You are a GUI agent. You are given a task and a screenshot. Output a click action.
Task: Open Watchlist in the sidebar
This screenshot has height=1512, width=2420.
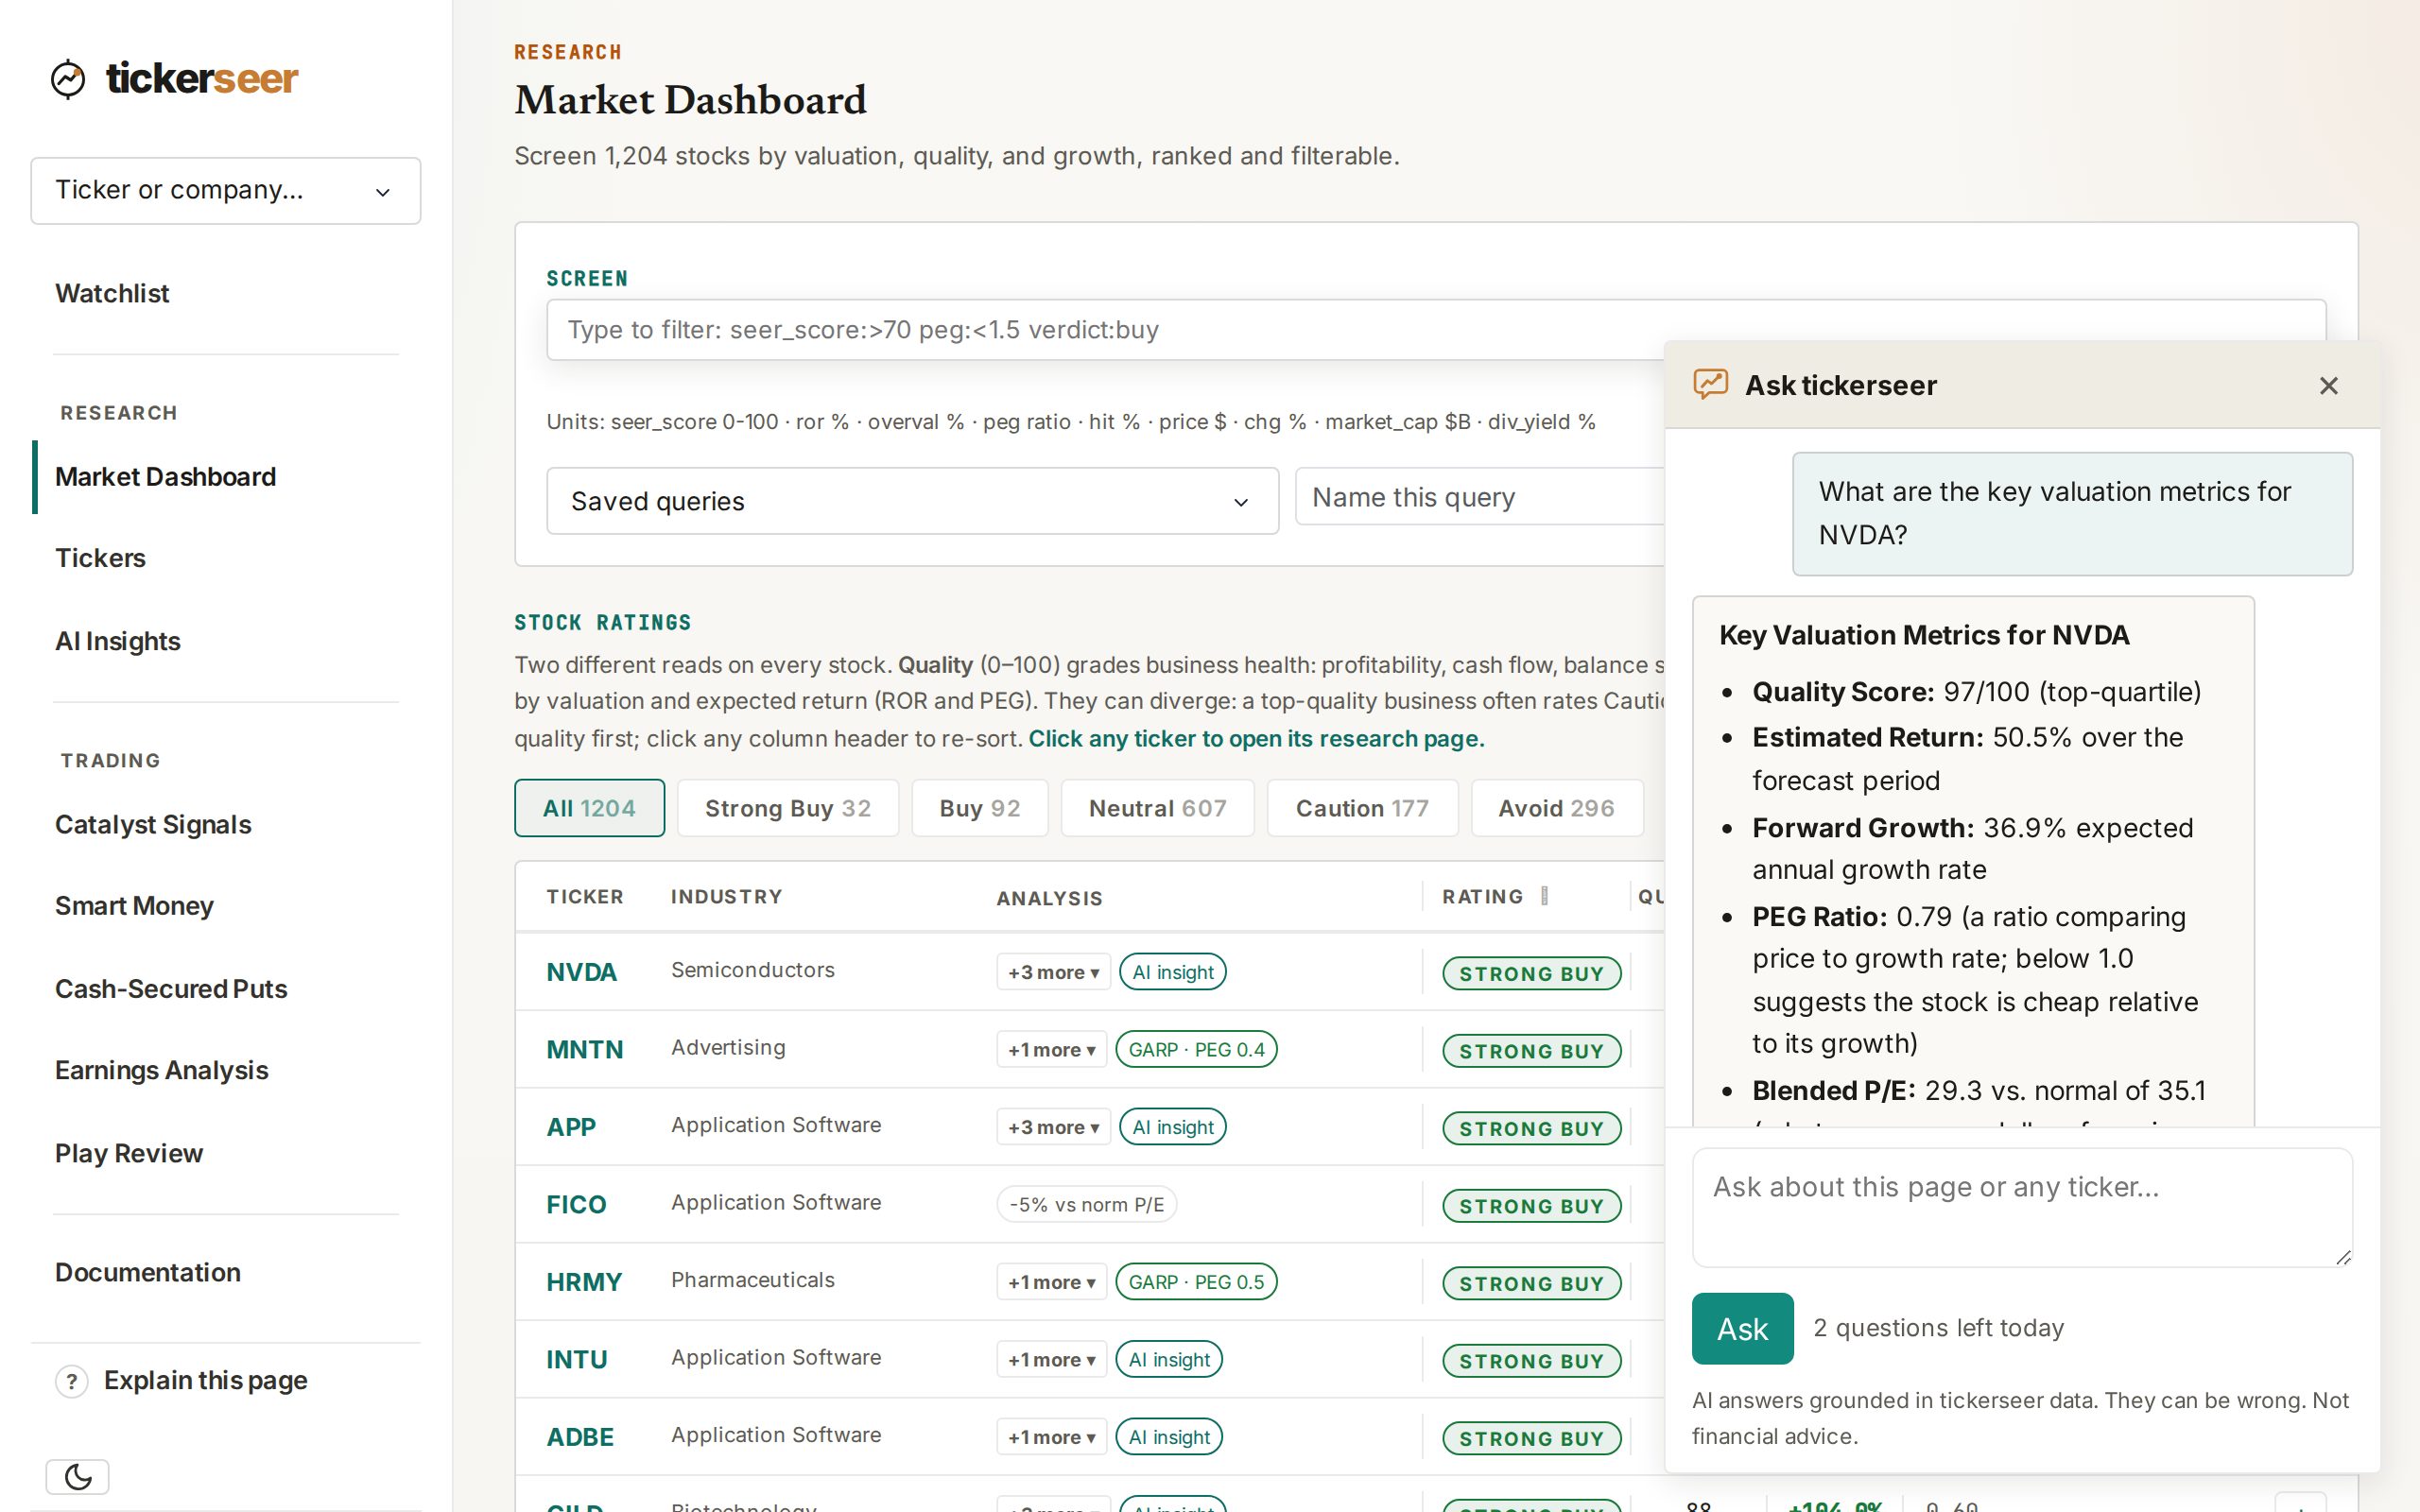[112, 294]
